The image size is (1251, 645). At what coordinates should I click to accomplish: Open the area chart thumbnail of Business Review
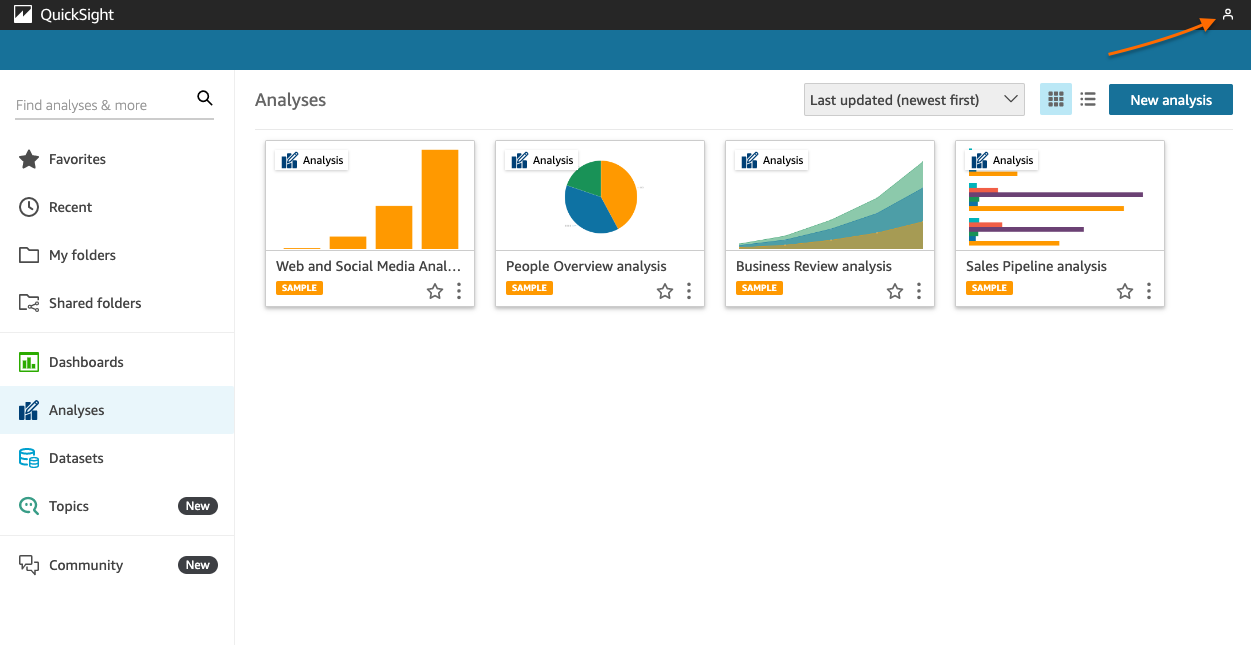(x=830, y=196)
